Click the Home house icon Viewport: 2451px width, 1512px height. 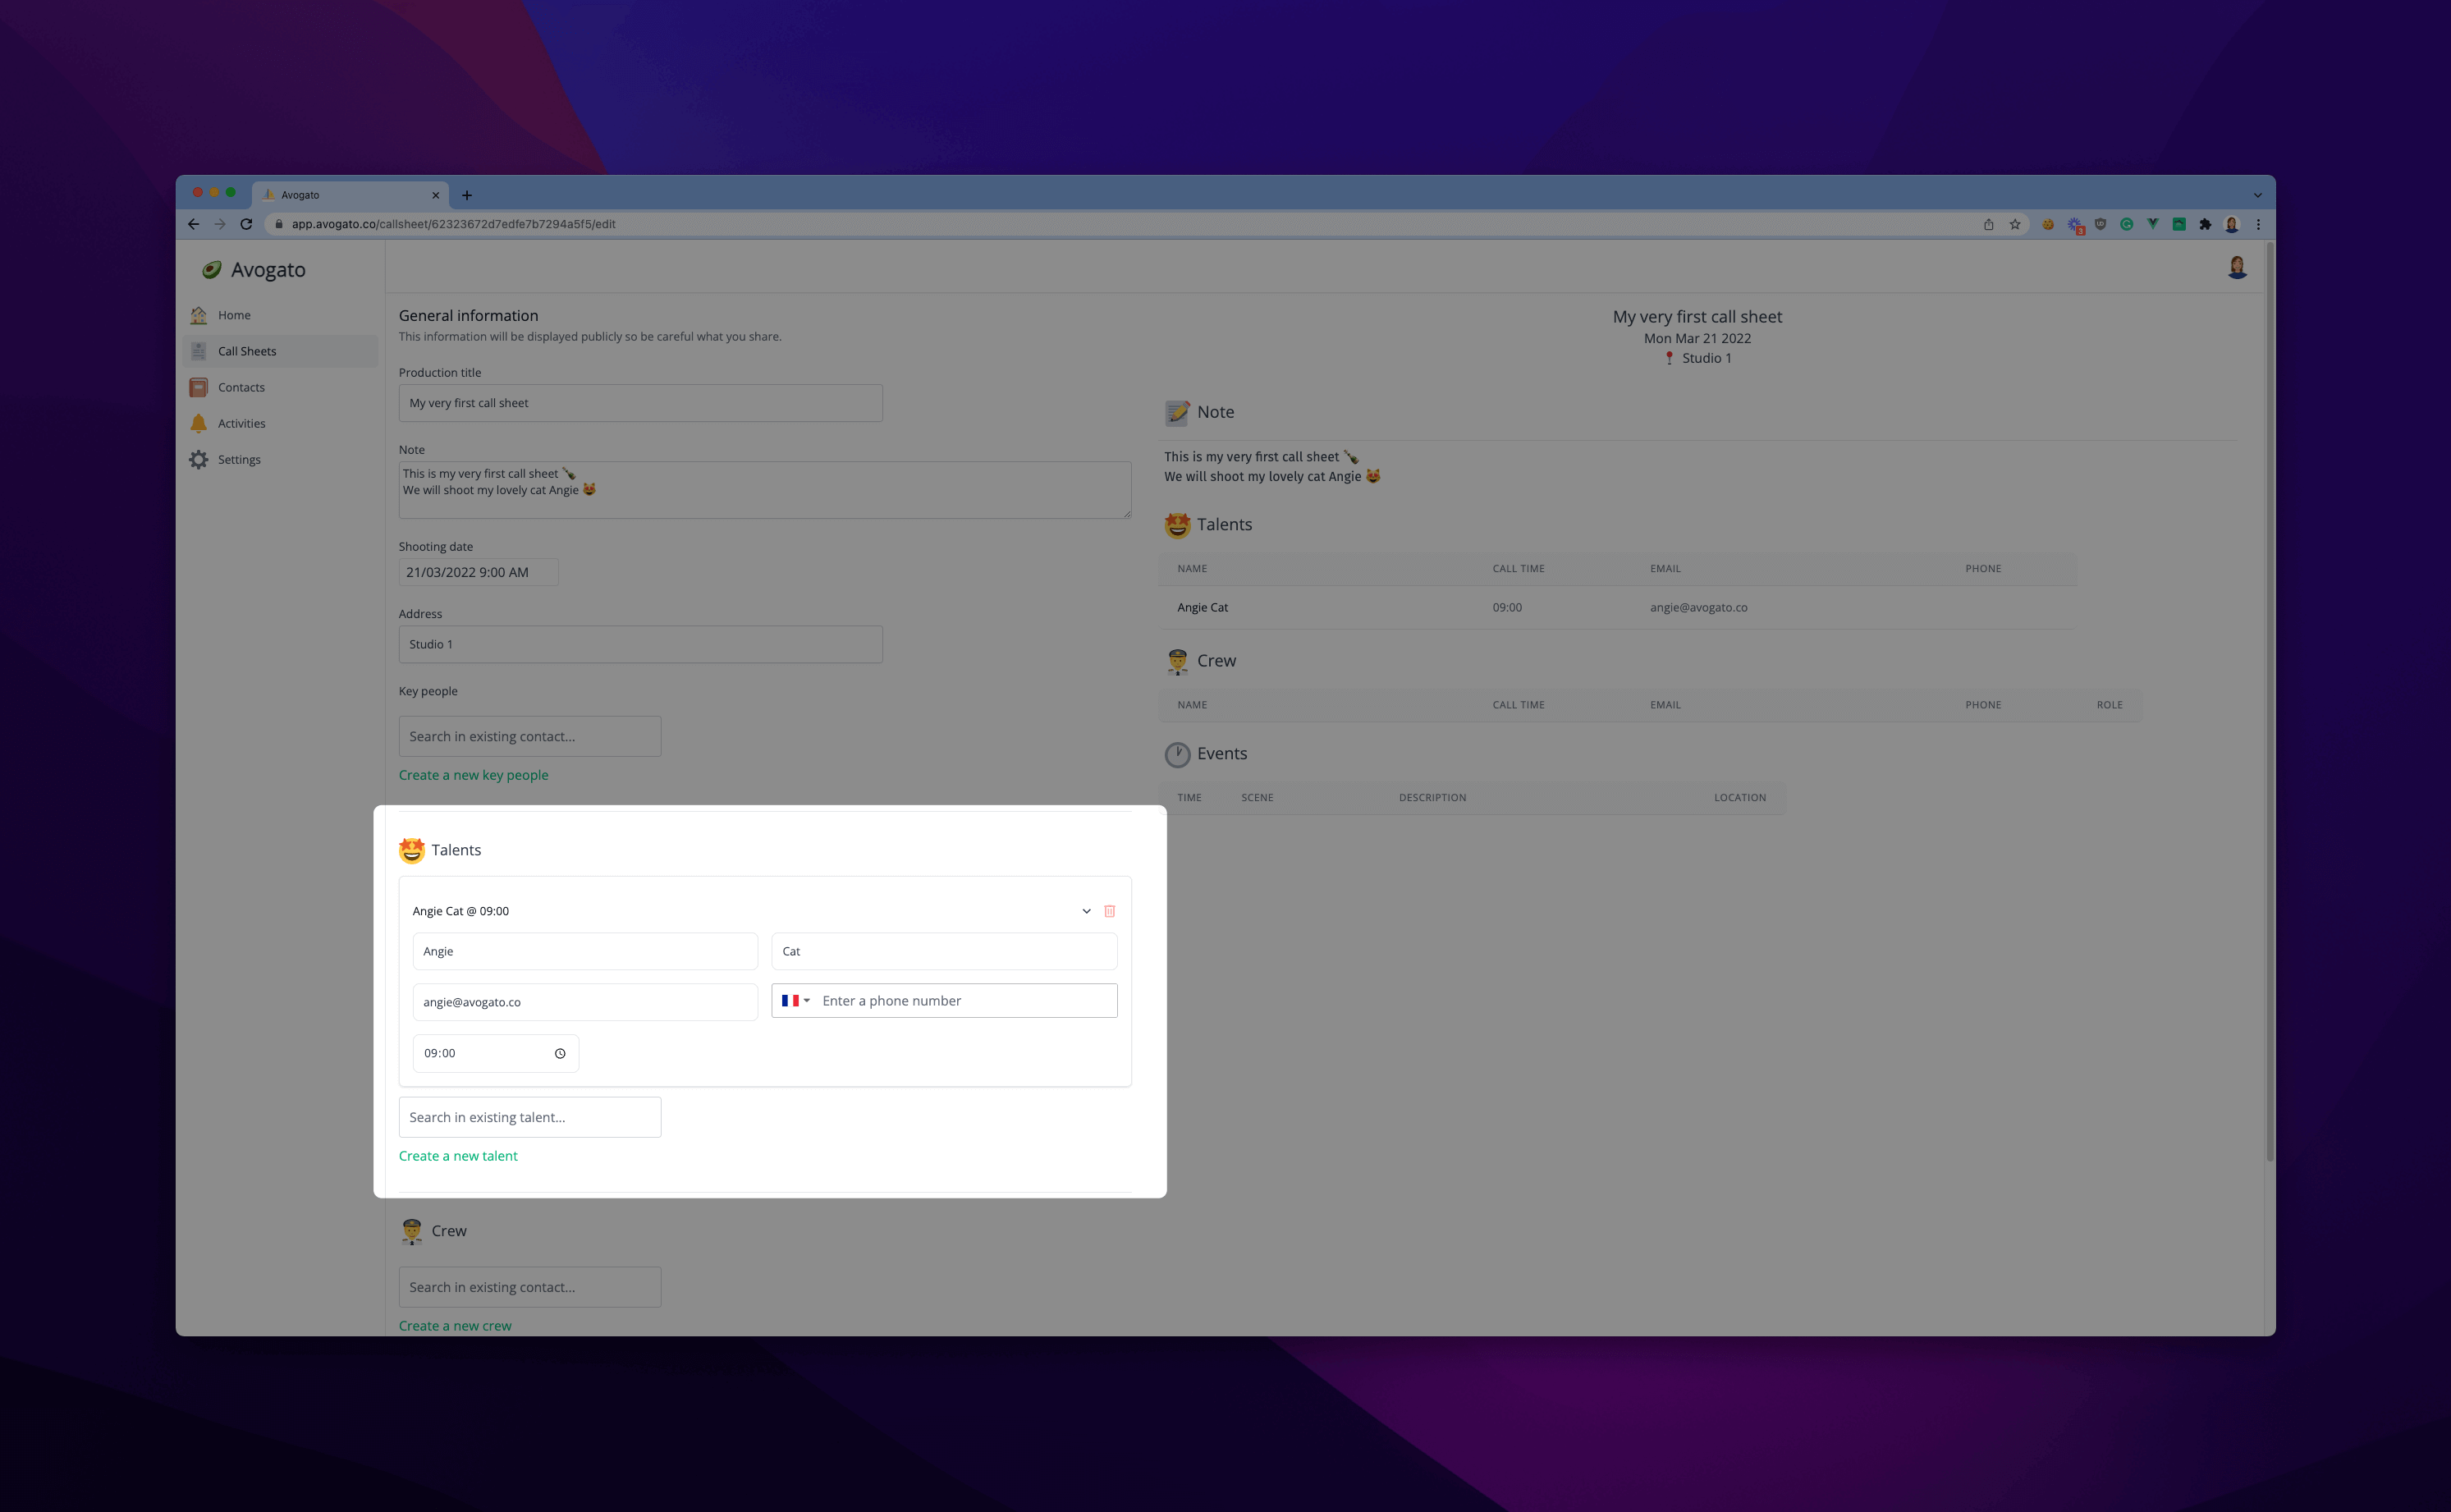pyautogui.click(x=199, y=315)
